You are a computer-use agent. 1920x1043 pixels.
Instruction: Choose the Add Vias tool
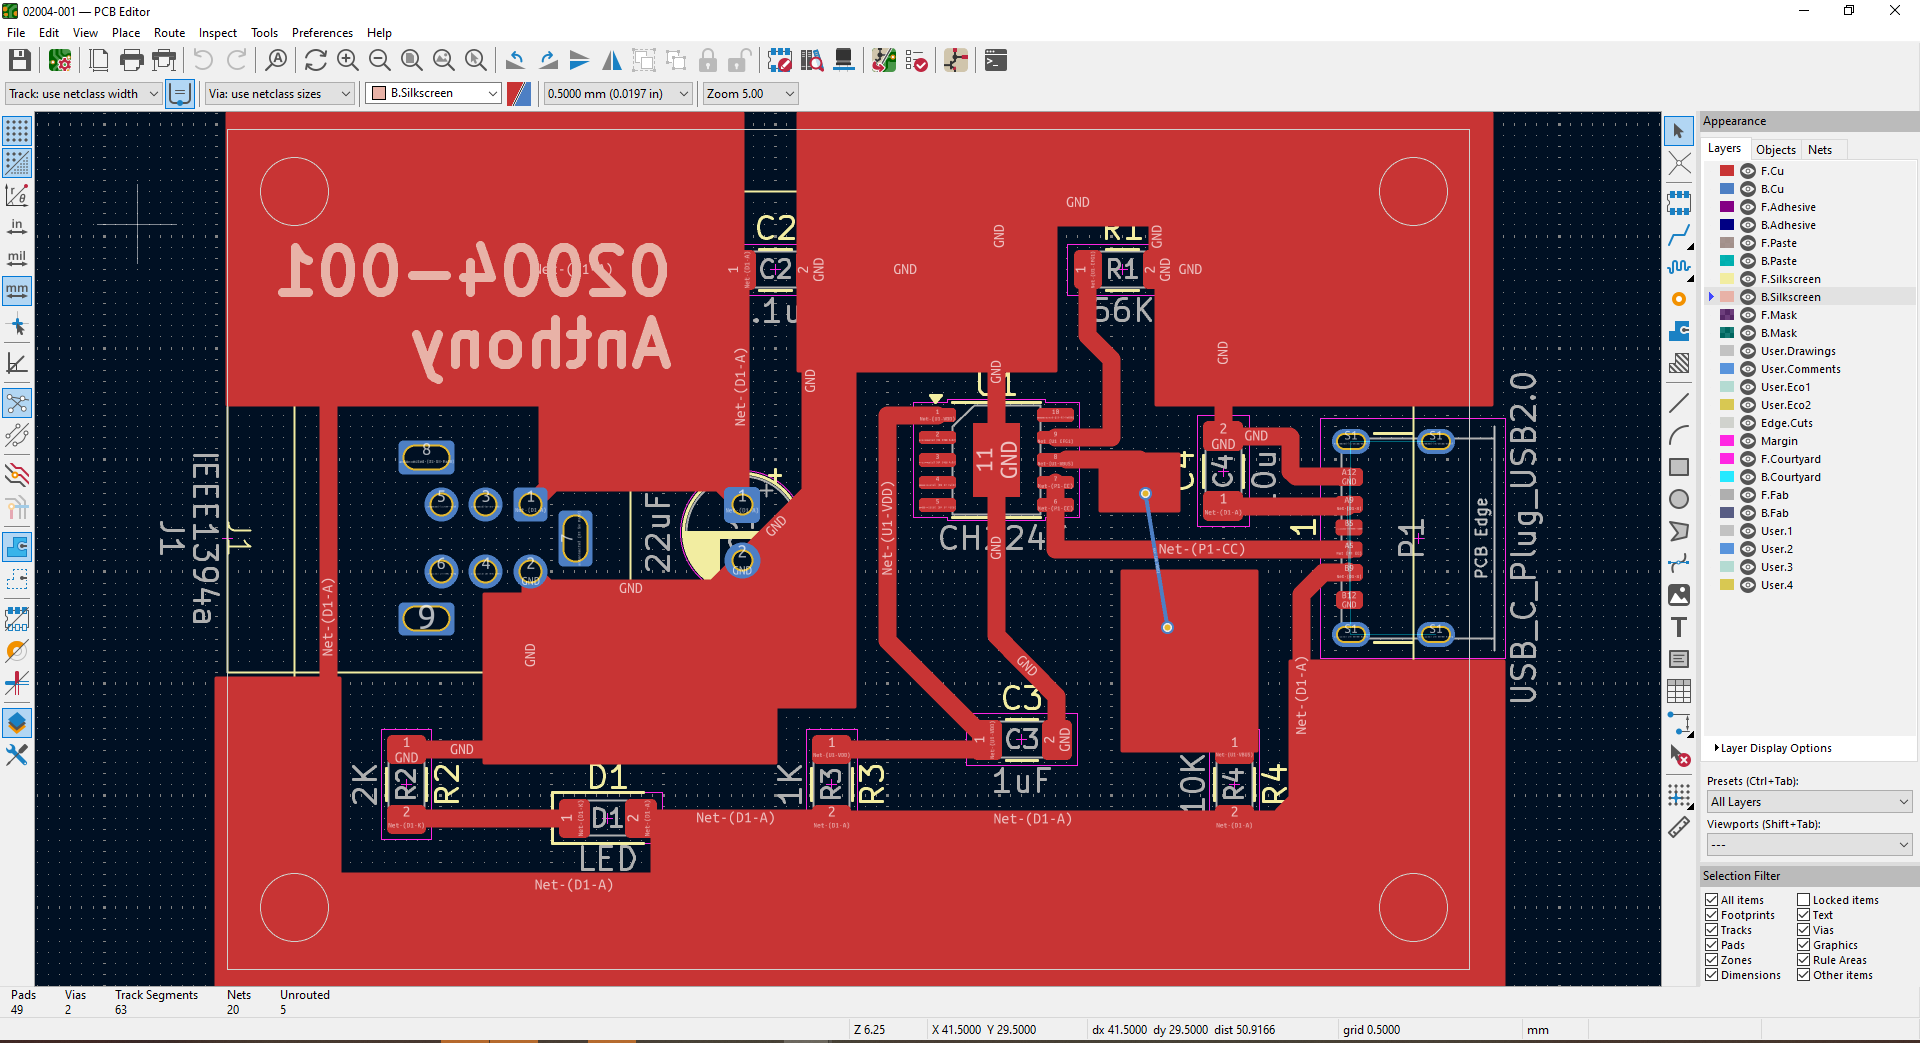click(1679, 299)
